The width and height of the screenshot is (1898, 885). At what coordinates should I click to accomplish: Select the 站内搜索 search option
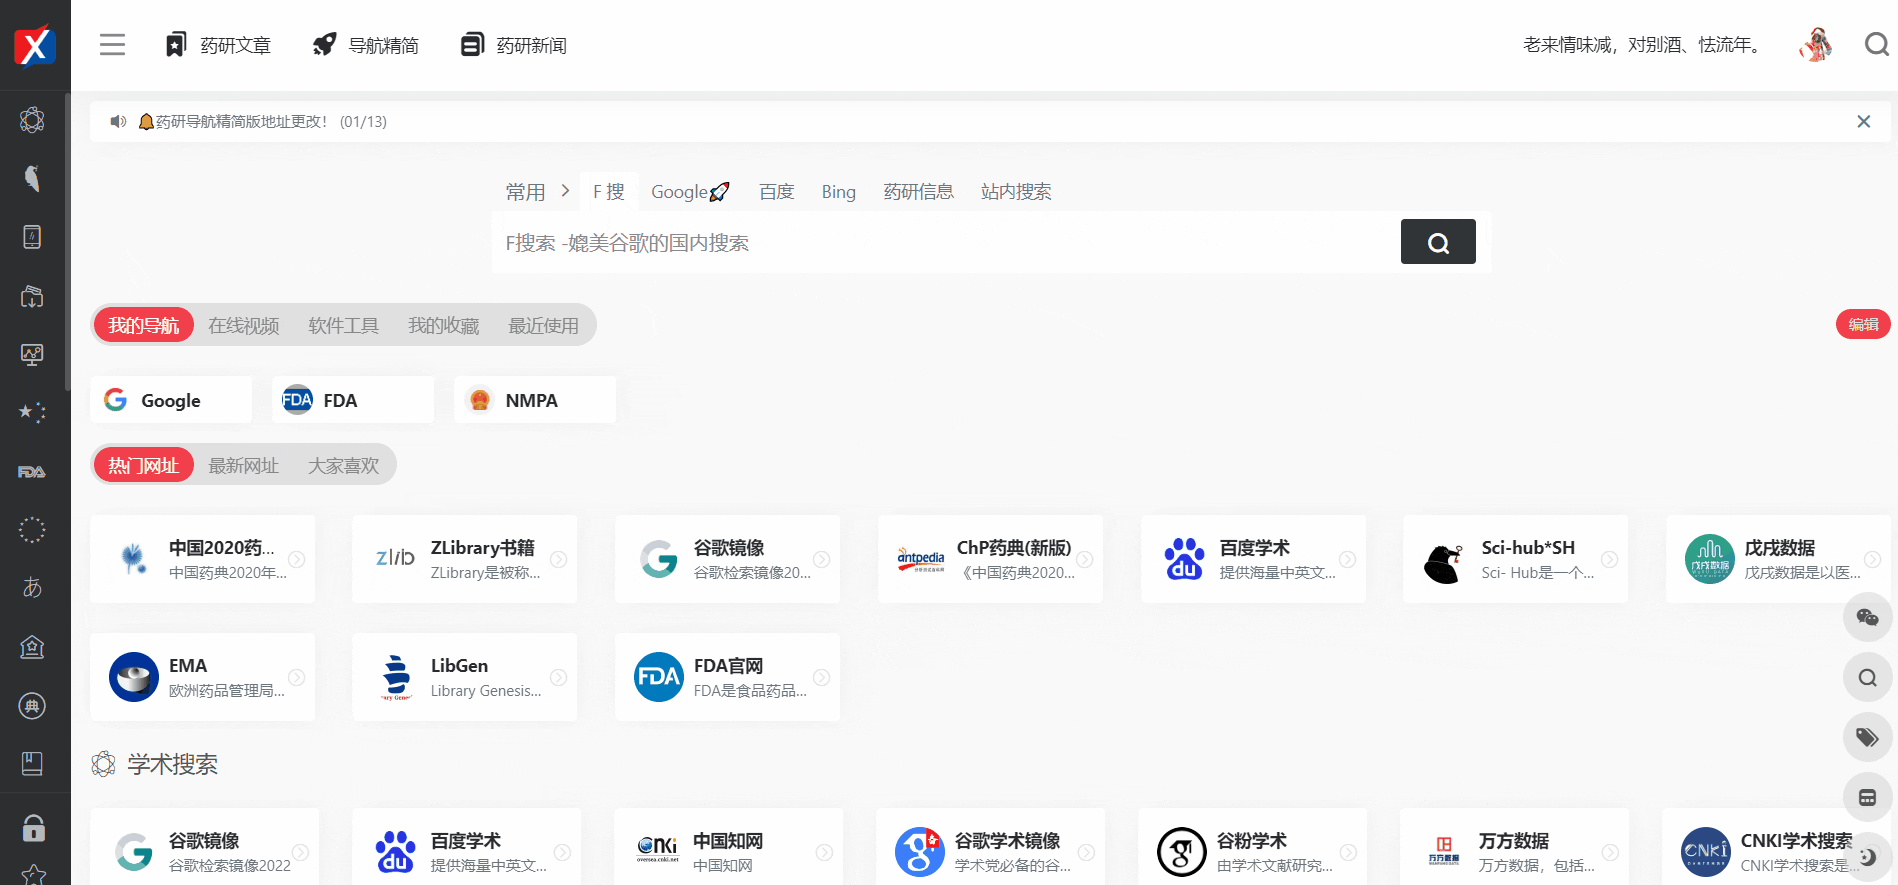pyautogui.click(x=1015, y=191)
